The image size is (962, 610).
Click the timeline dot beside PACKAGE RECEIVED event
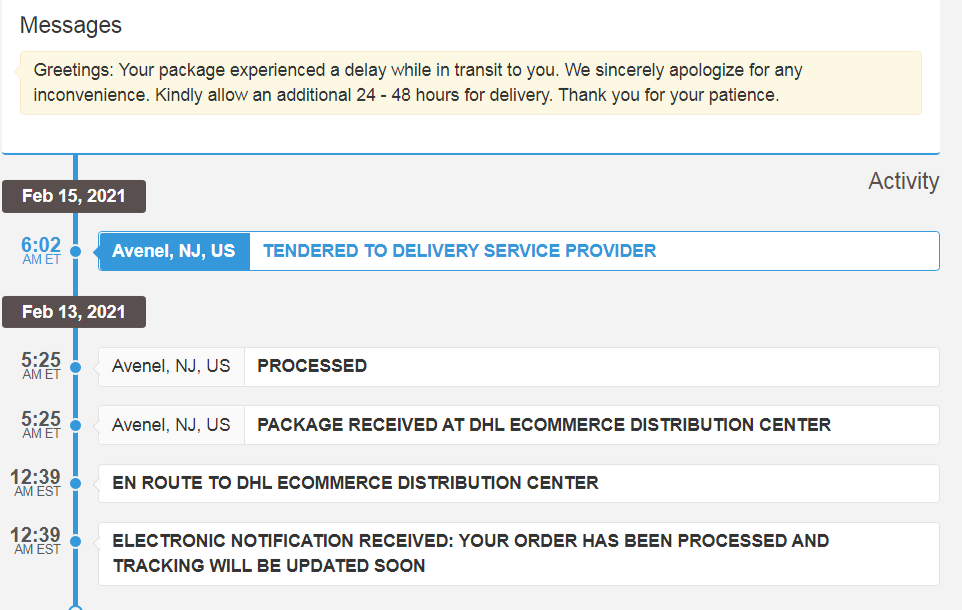(75, 425)
